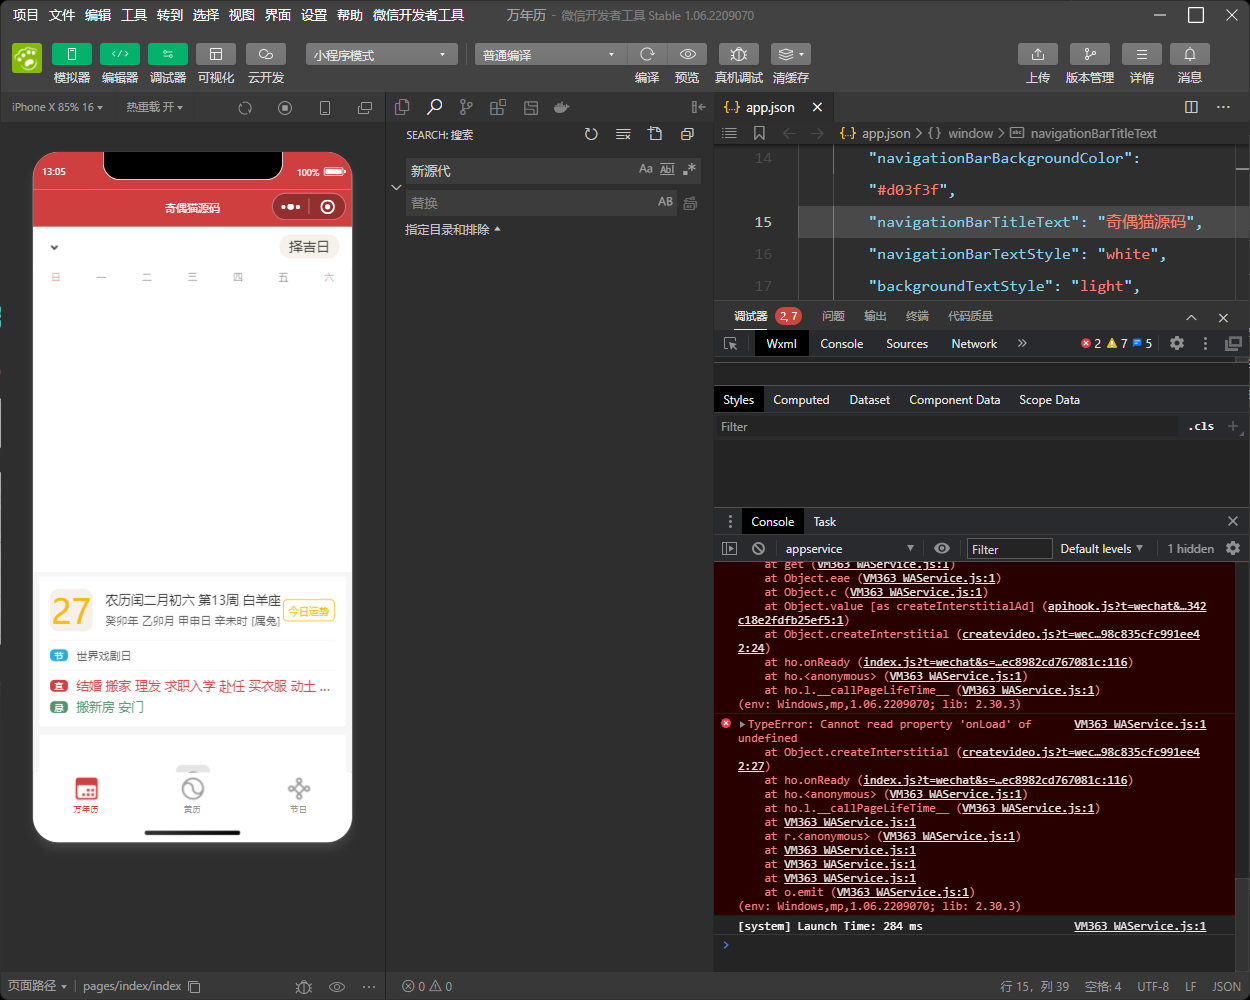Switch to the 终端 terminal tab
Viewport: 1250px width, 1000px height.
[917, 316]
